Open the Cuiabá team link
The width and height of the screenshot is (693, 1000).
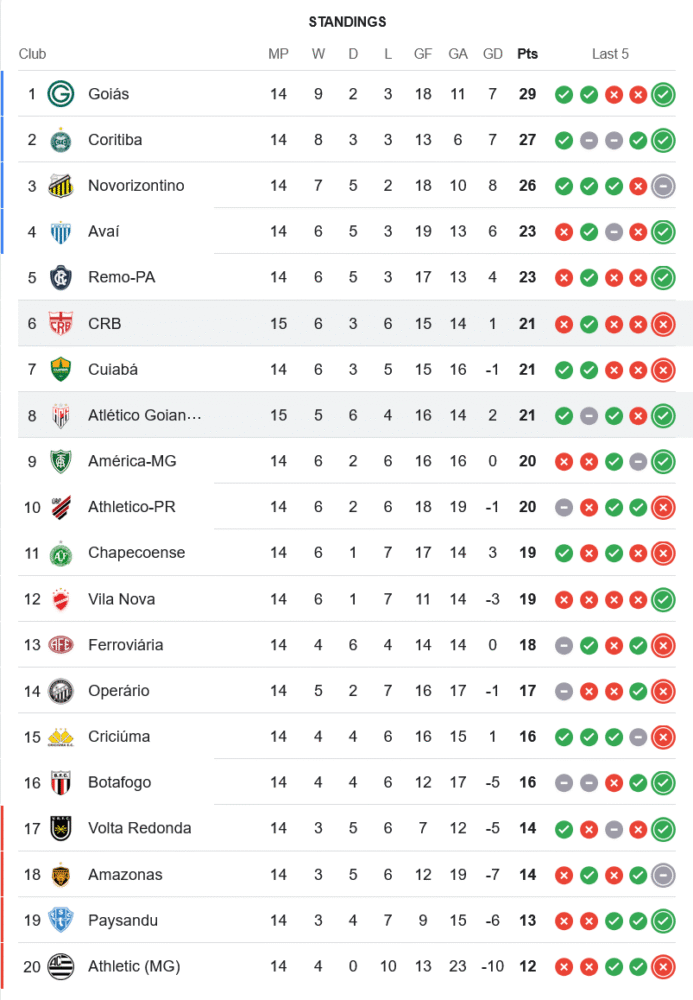113,370
